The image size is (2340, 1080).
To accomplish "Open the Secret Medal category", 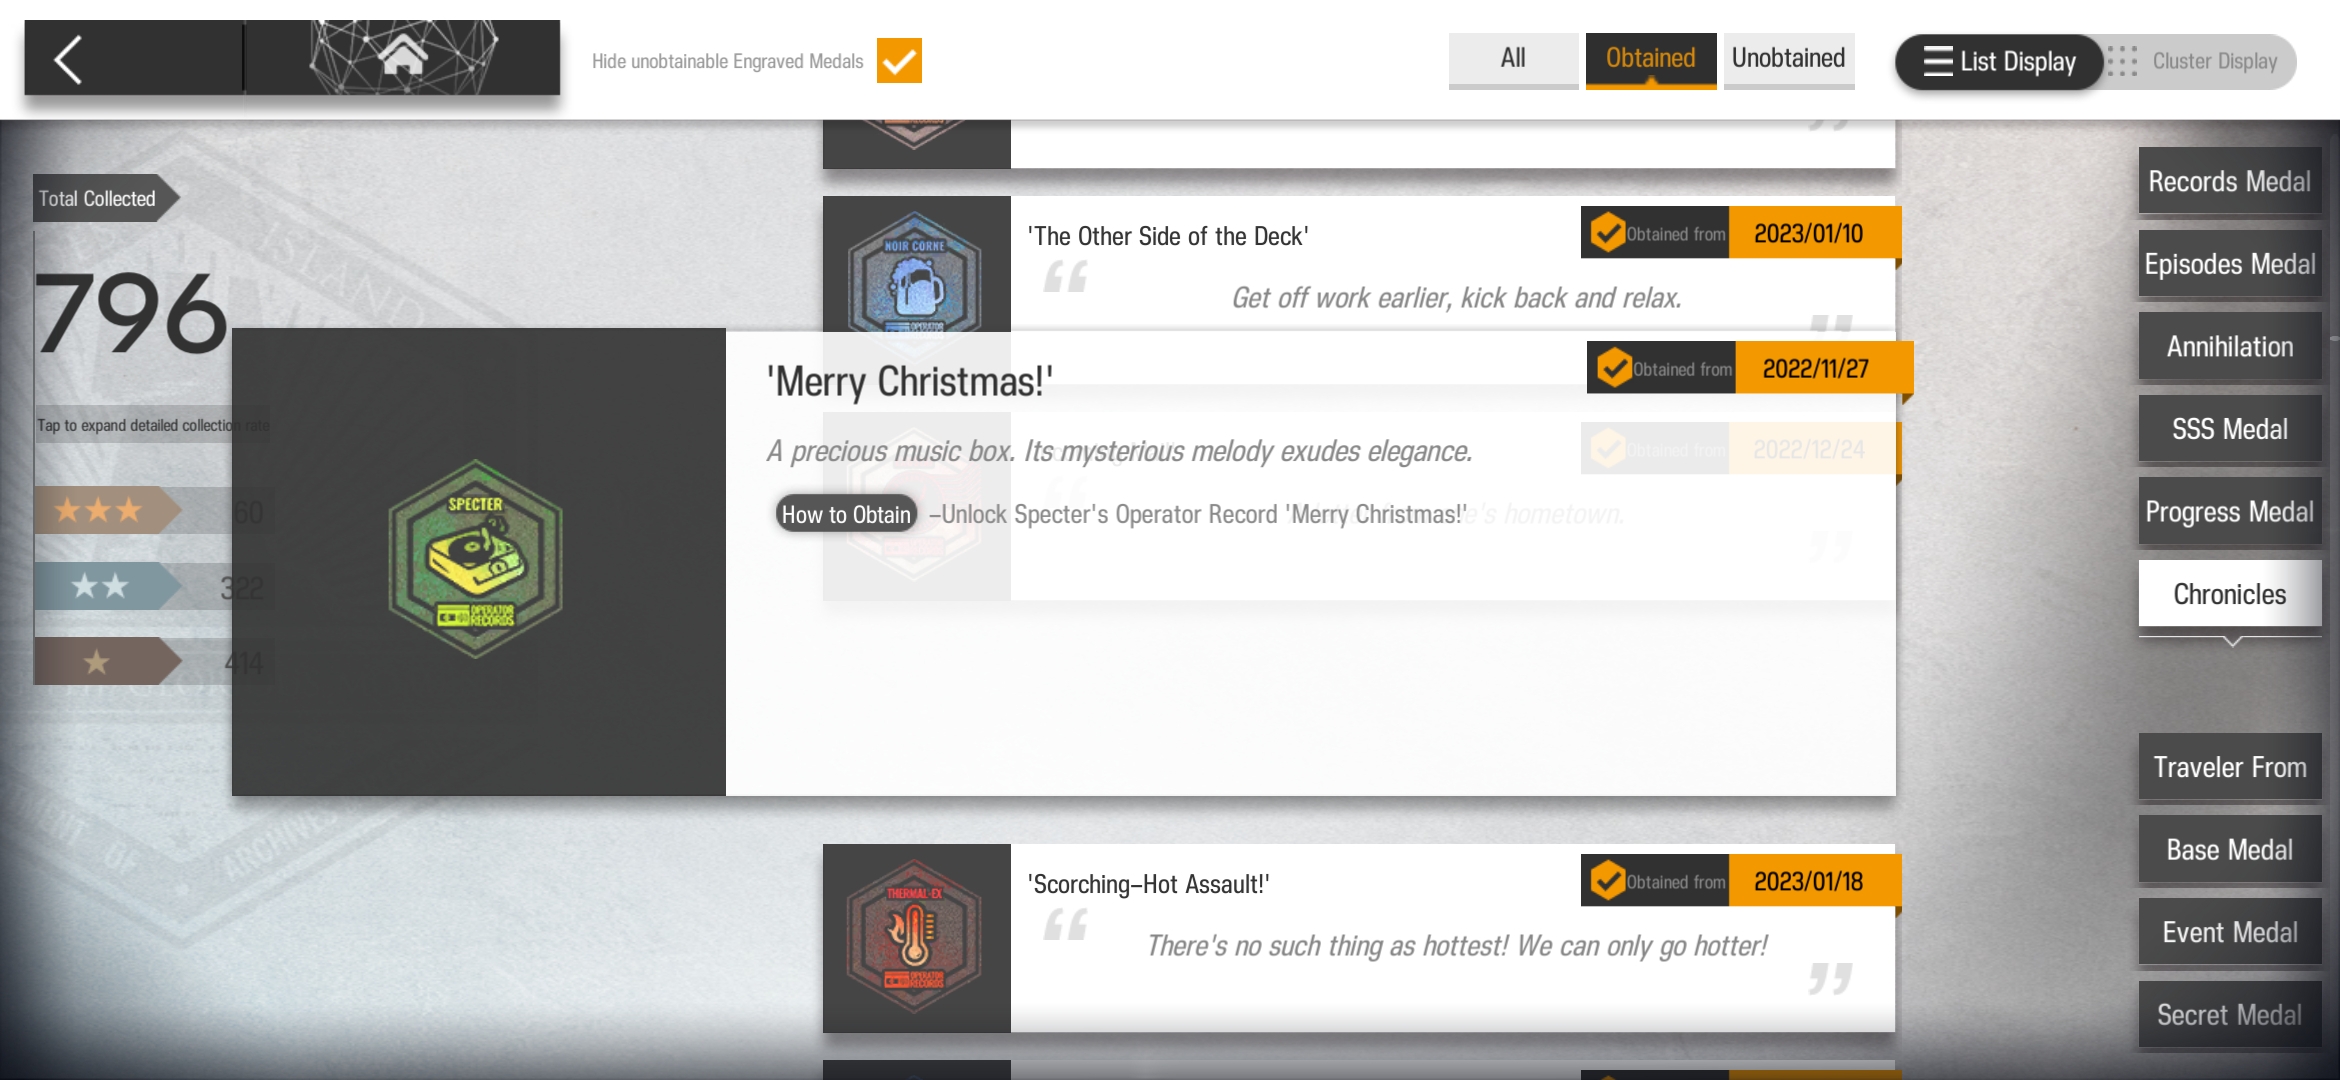I will [x=2230, y=1015].
